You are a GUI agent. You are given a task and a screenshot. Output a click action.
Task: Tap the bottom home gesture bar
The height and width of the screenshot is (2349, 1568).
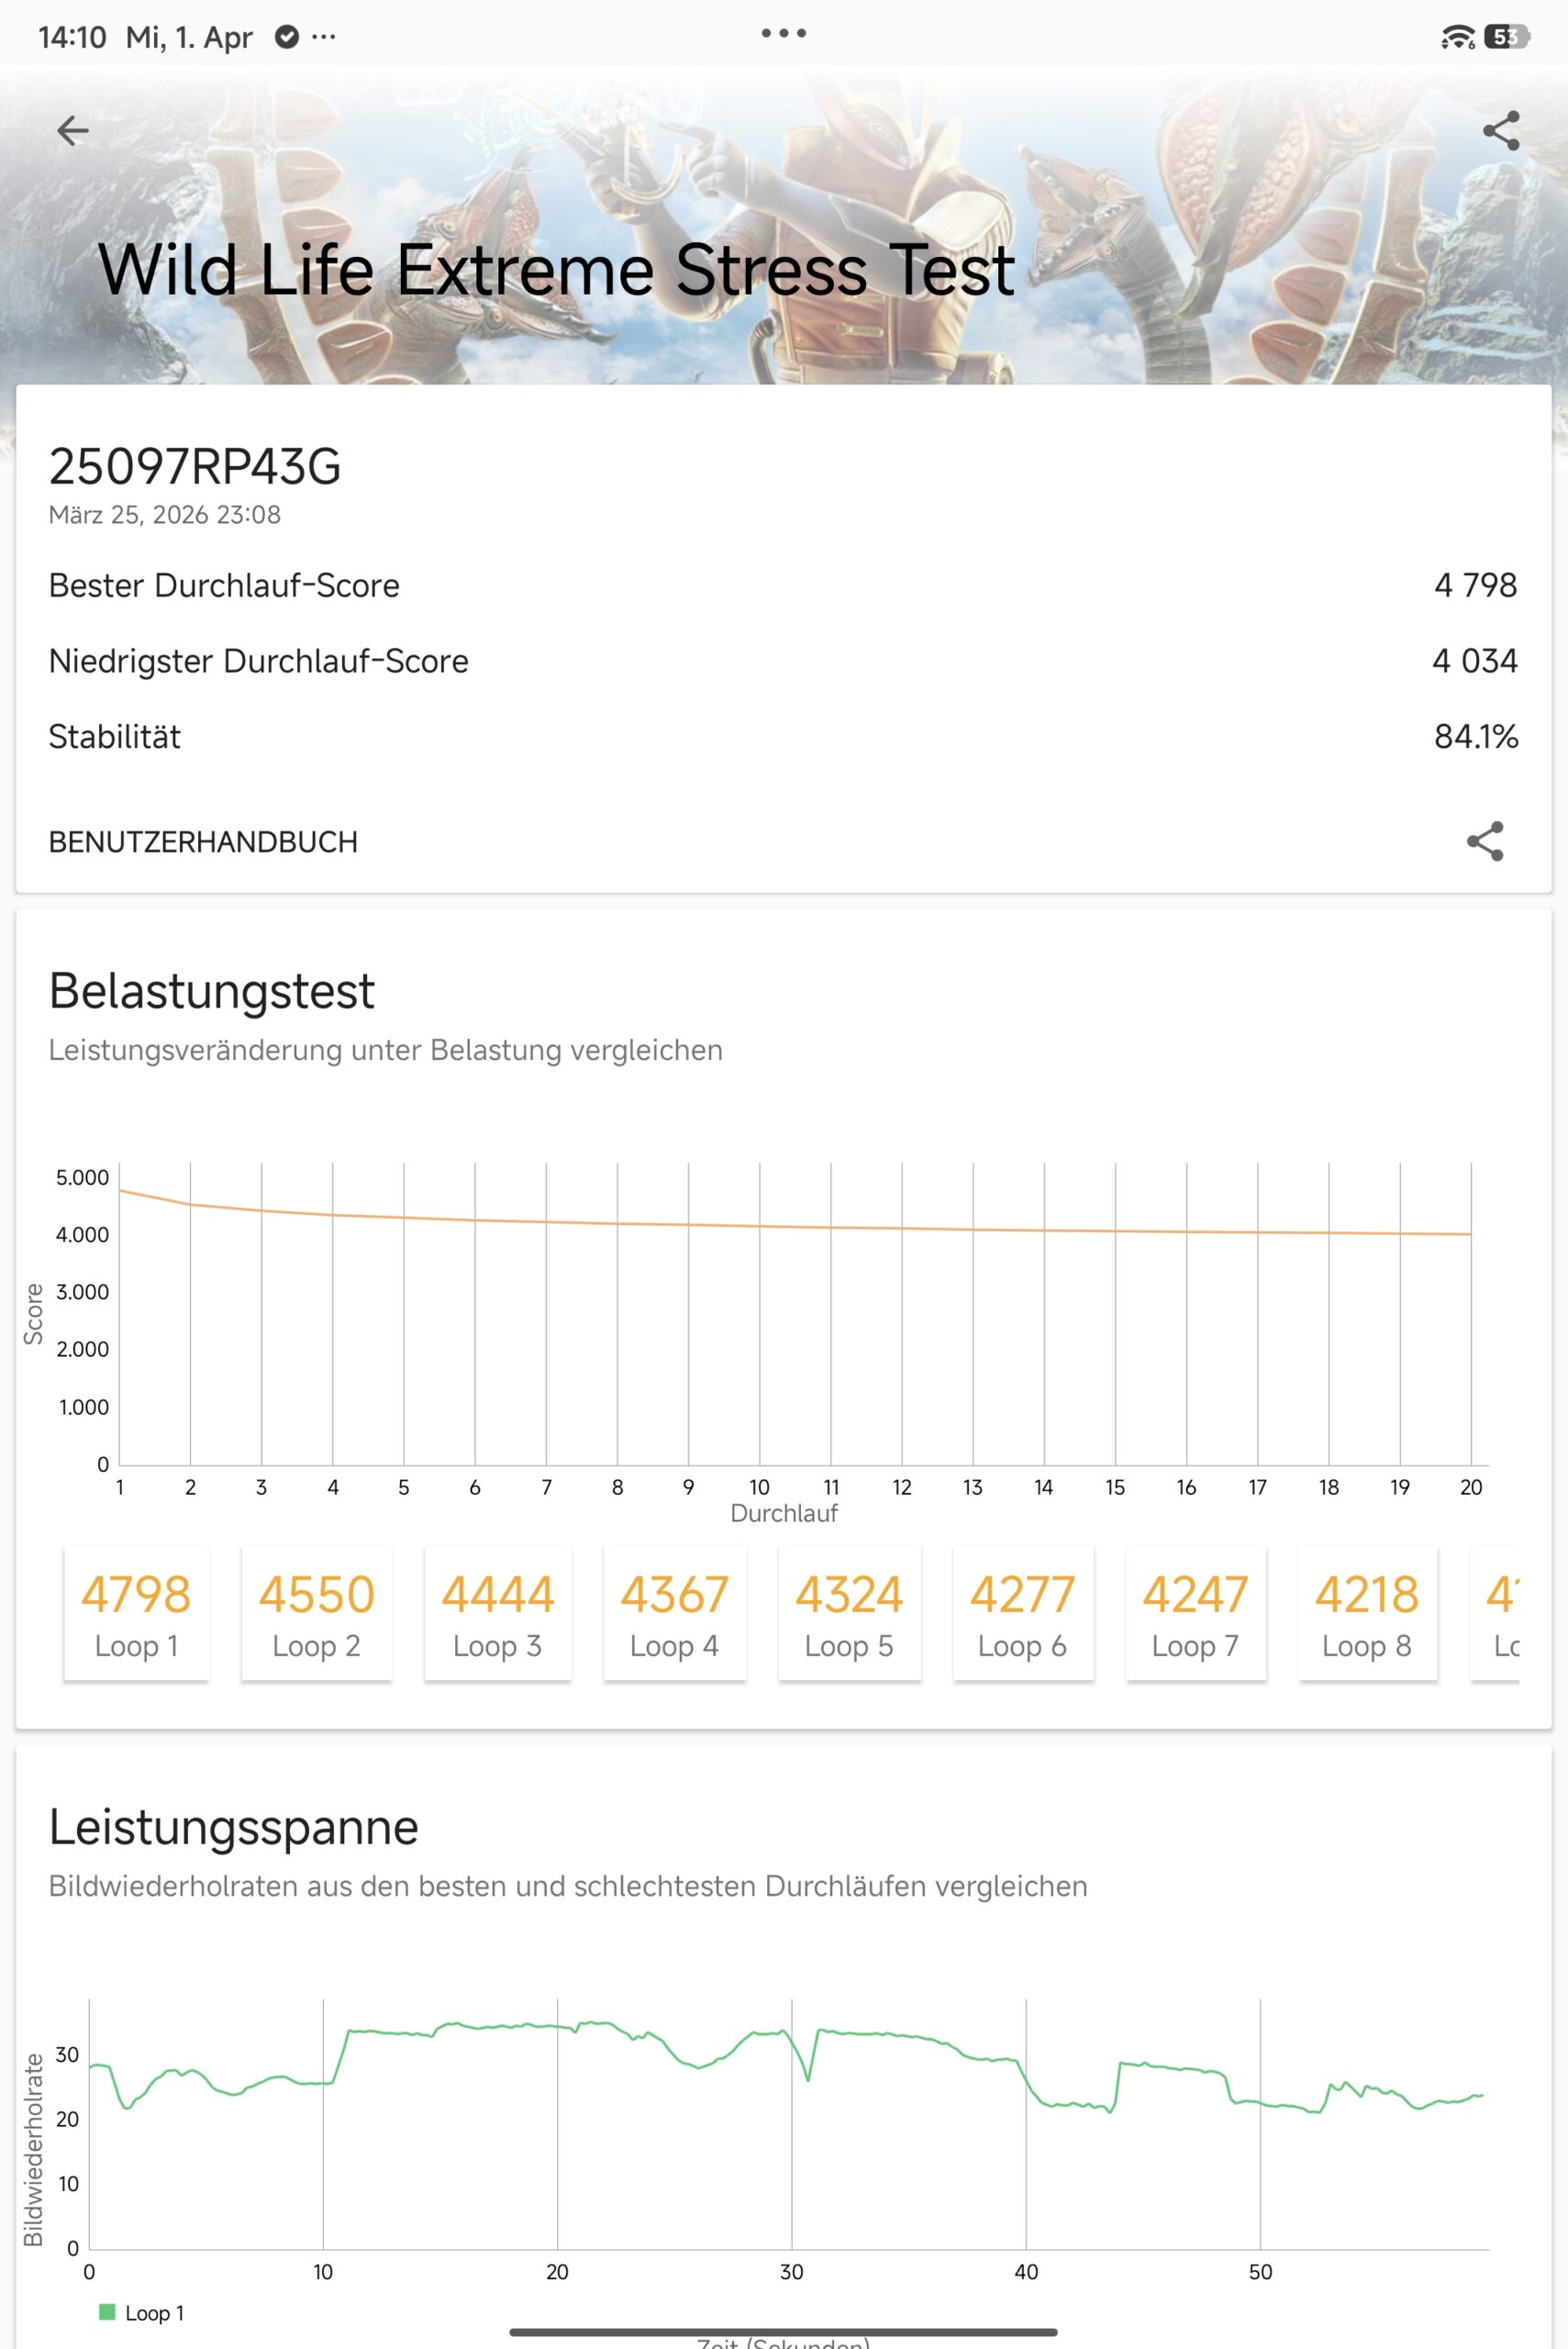tap(783, 2331)
